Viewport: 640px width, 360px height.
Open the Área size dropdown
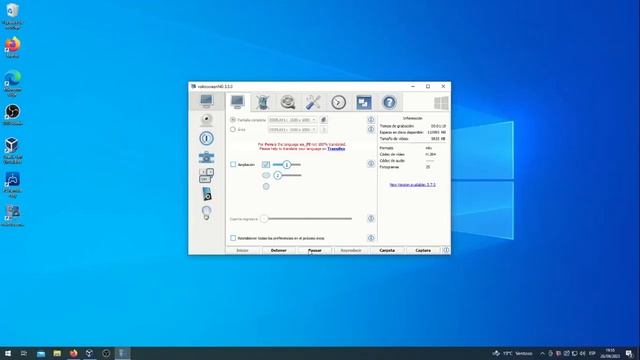[292, 129]
